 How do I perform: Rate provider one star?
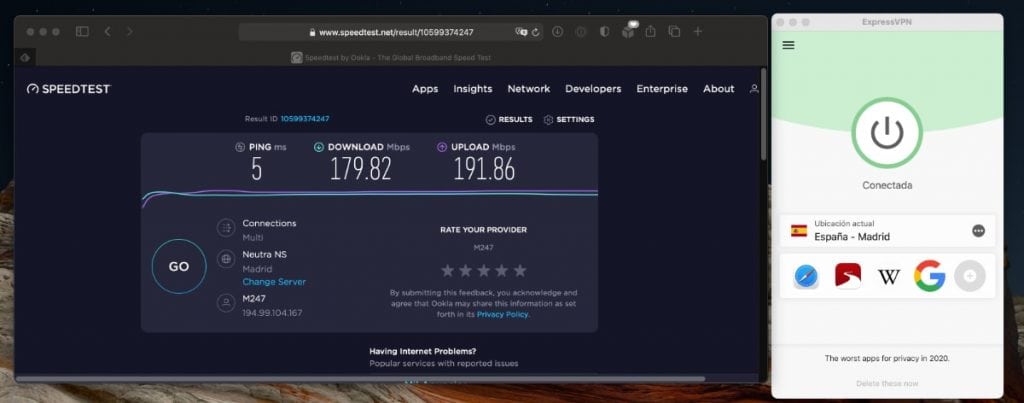pyautogui.click(x=447, y=270)
